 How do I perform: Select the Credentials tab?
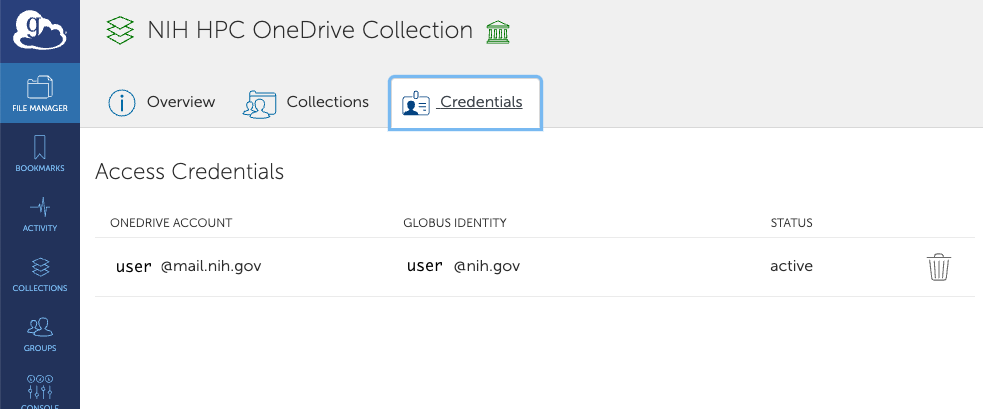[464, 102]
